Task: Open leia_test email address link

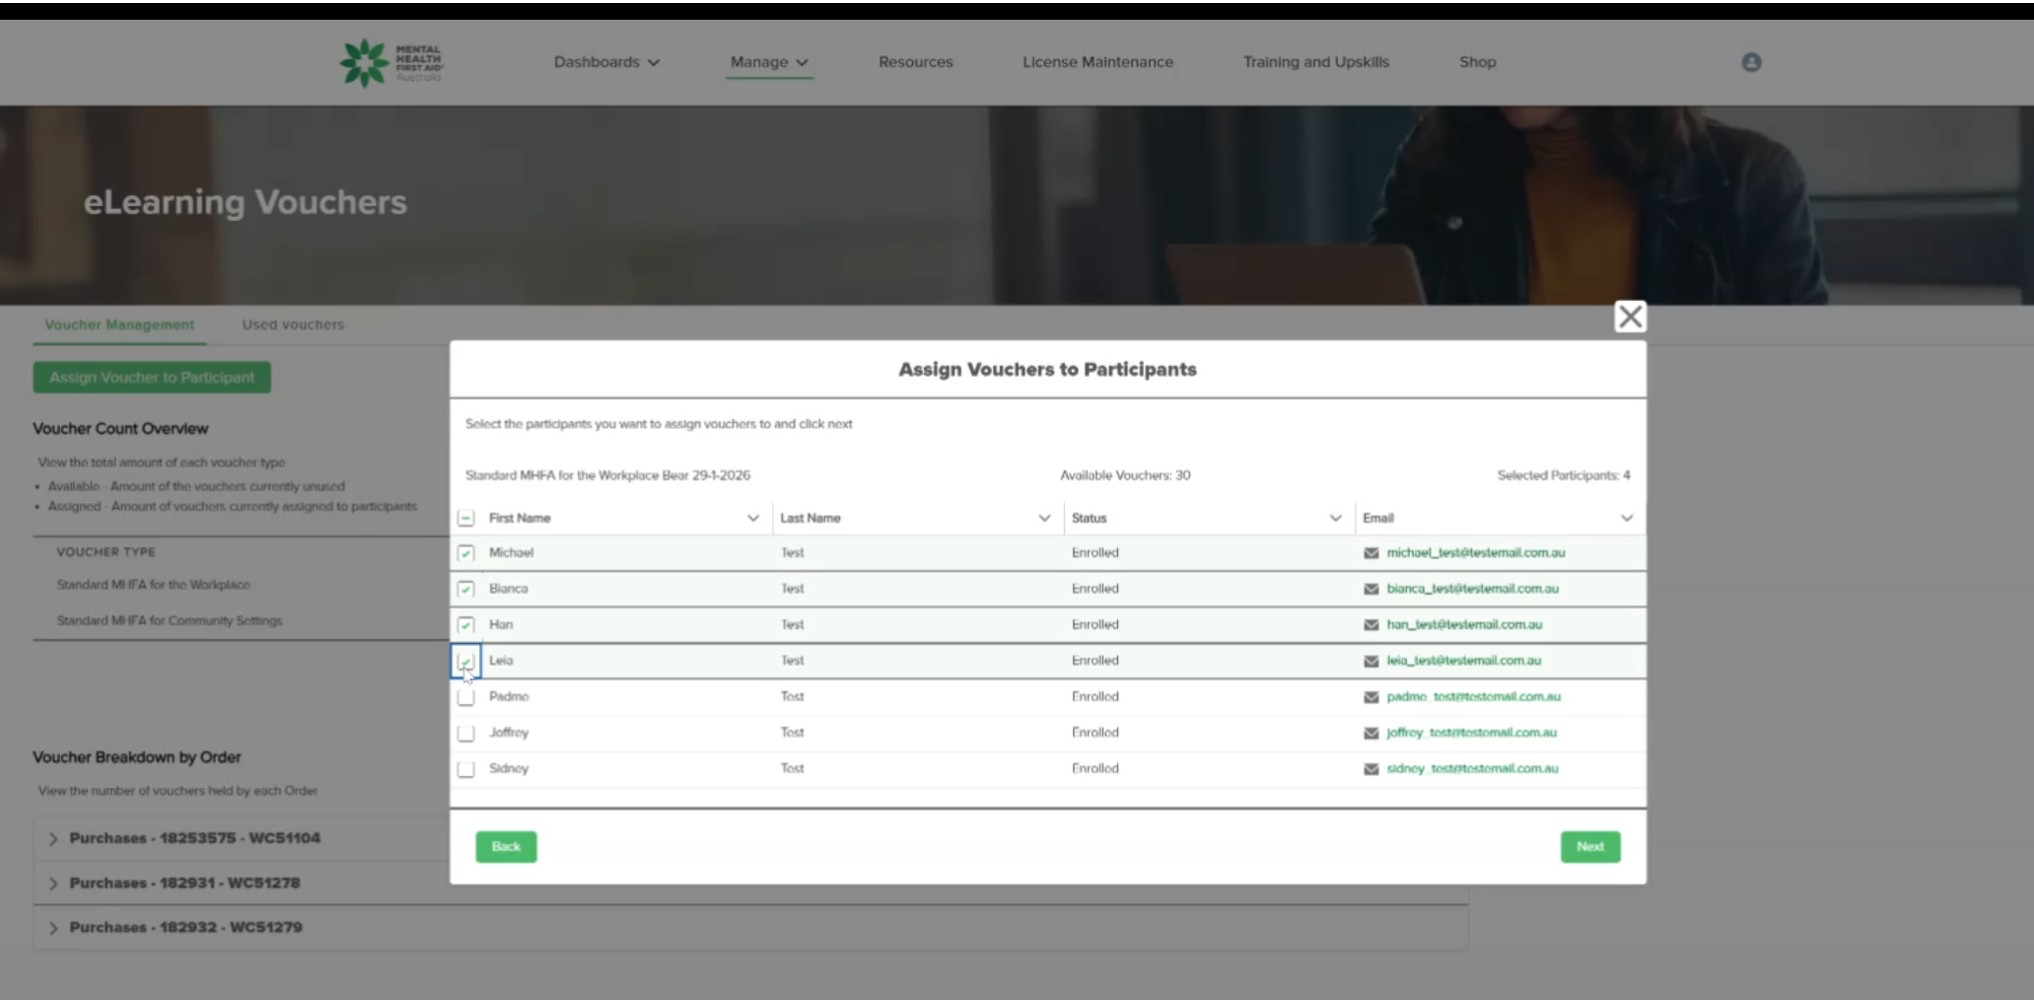Action: pyautogui.click(x=1463, y=661)
